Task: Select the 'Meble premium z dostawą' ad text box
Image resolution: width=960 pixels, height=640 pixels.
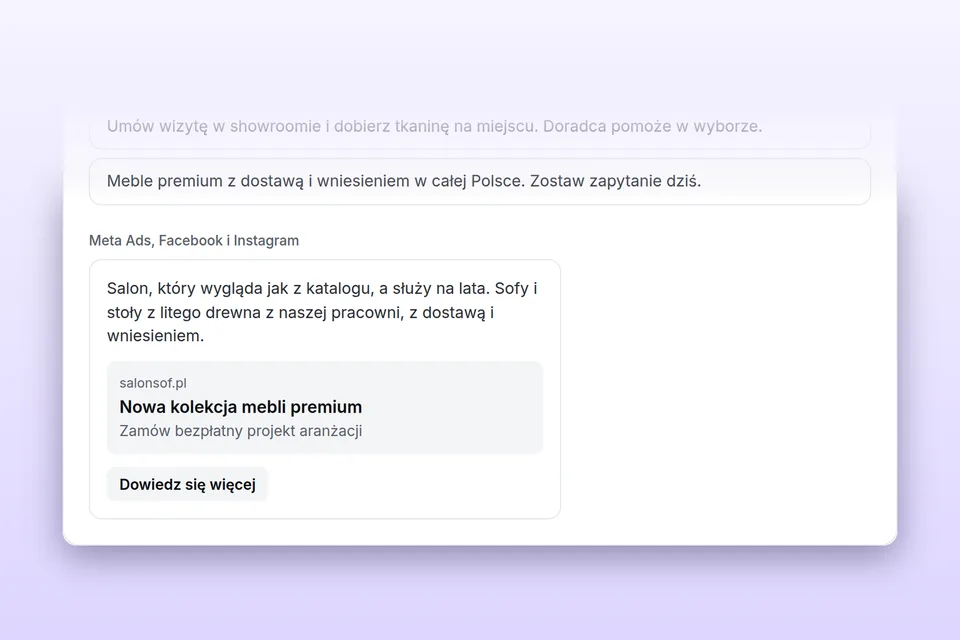Action: pos(479,181)
